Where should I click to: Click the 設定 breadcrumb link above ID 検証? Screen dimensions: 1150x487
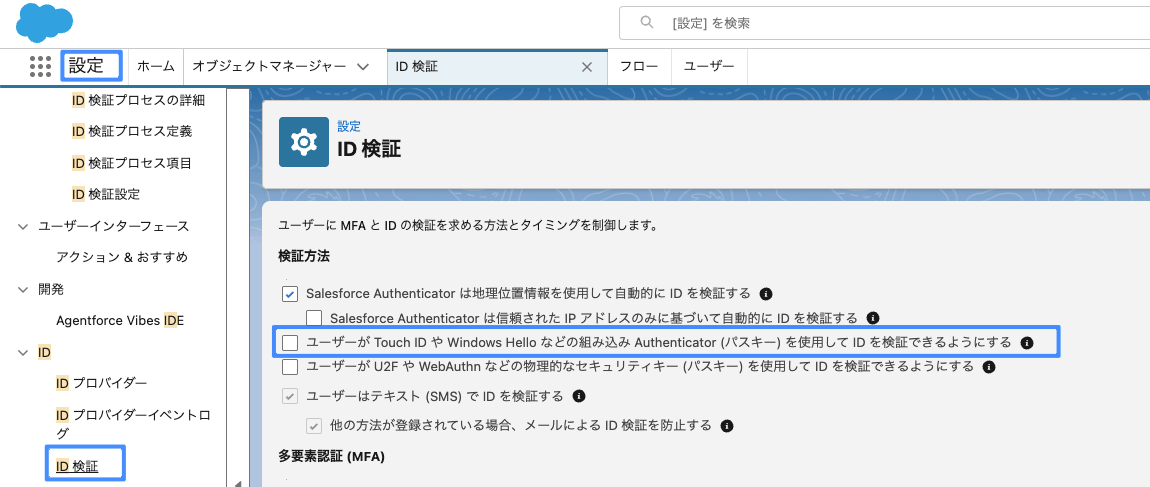348,126
